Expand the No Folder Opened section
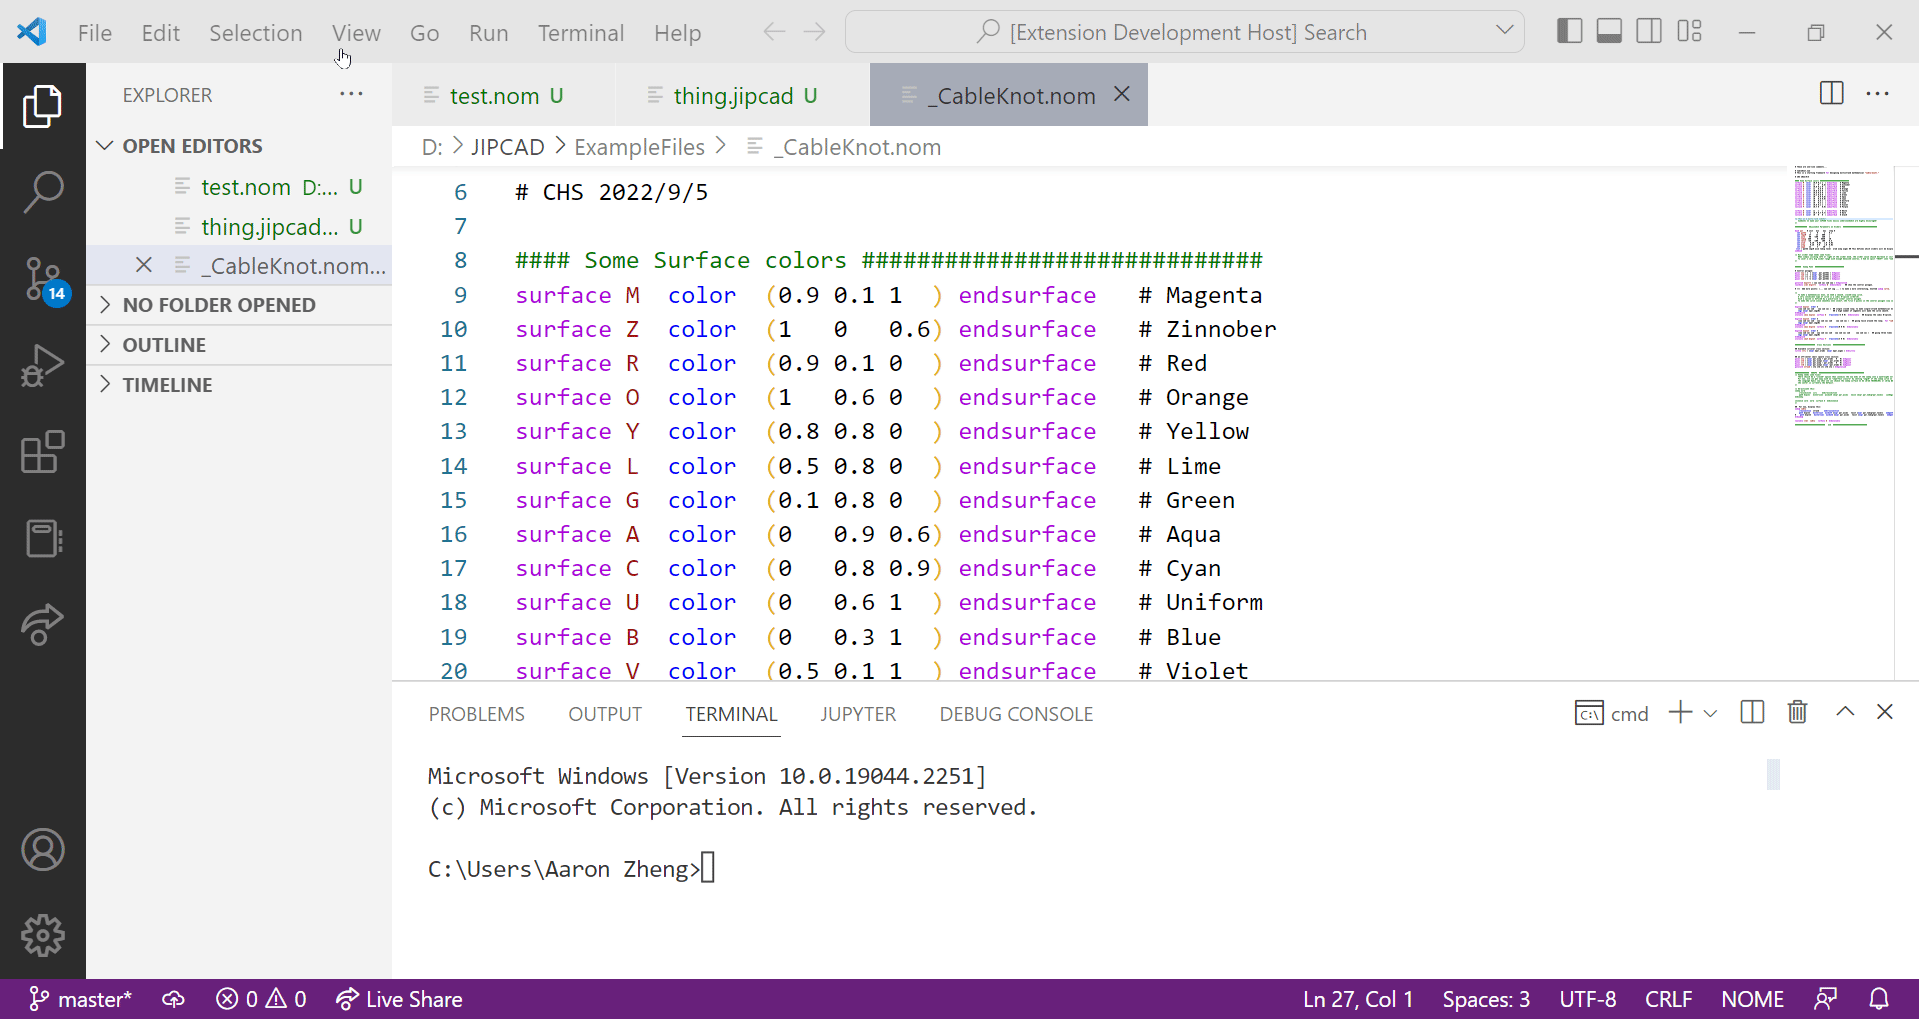The height and width of the screenshot is (1020, 1920). [x=239, y=305]
